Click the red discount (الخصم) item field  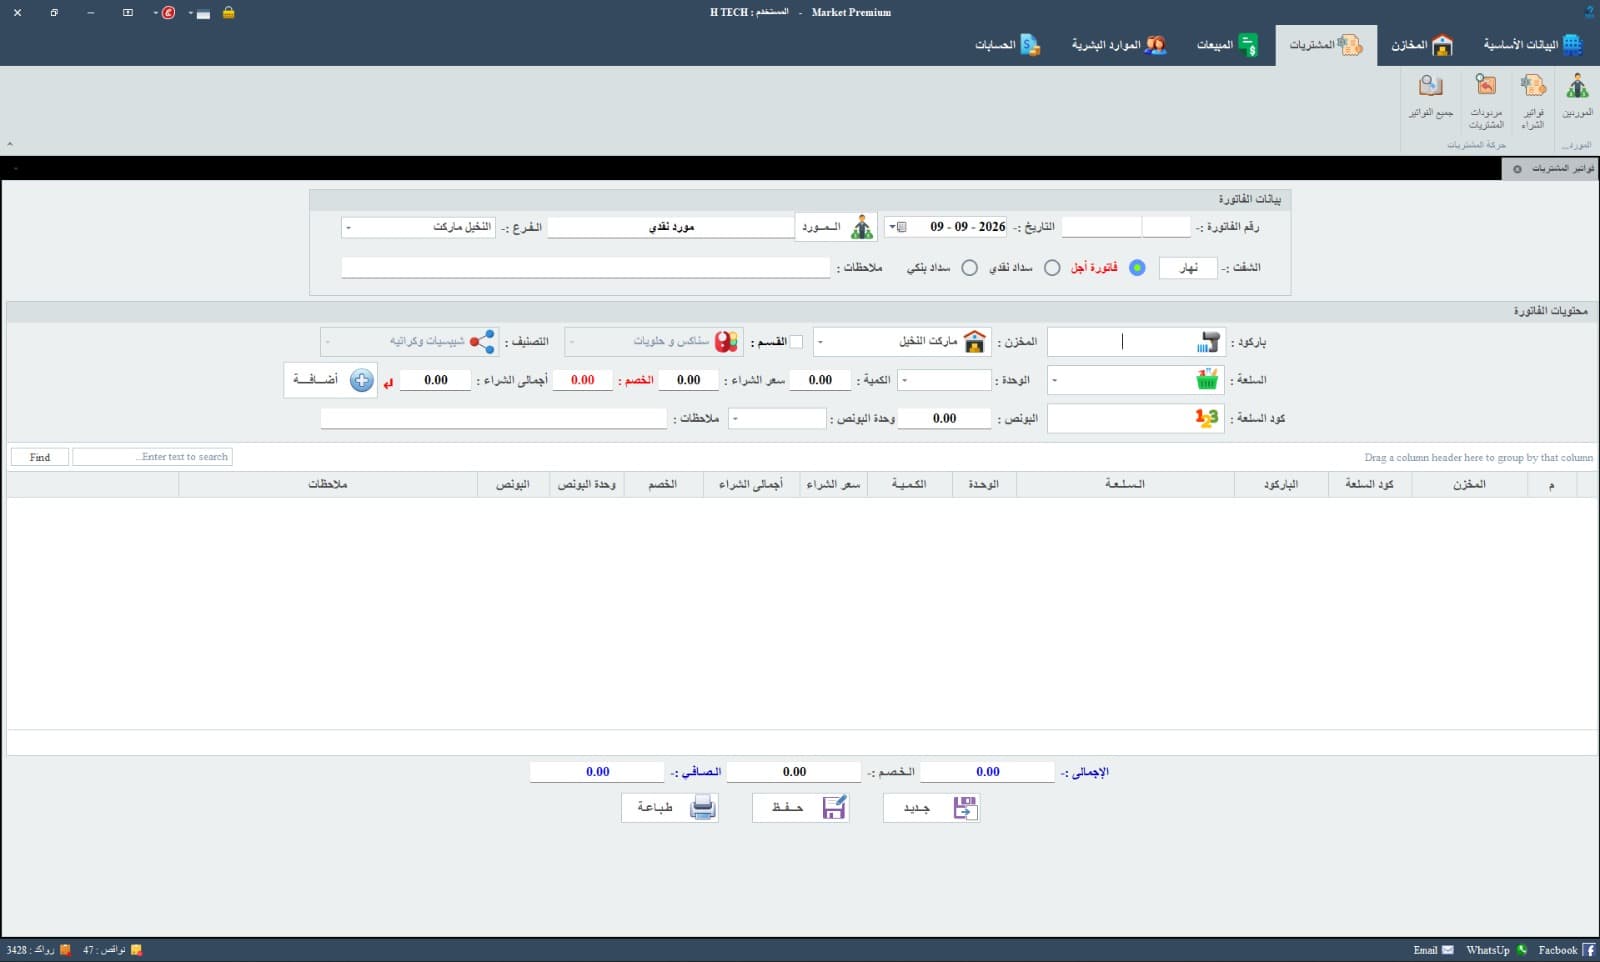(582, 380)
